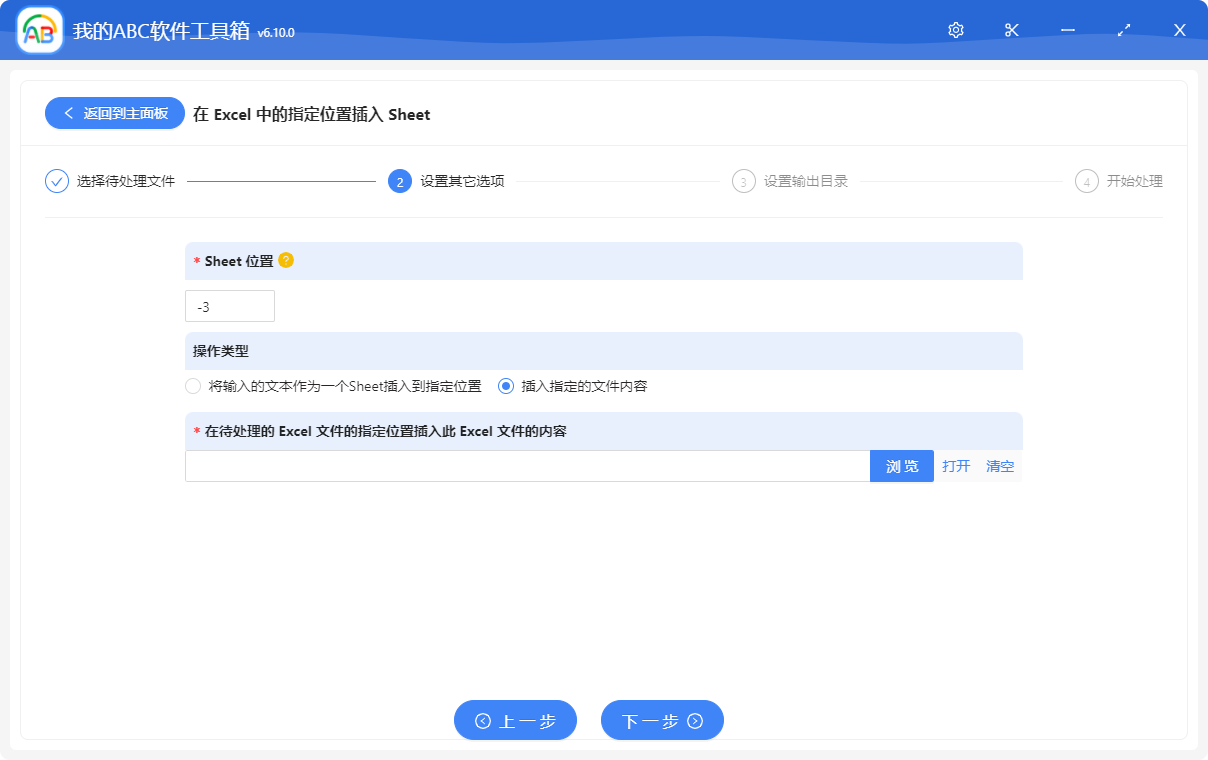Click the scissors icon in title bar
1208x760 pixels.
(x=1011, y=30)
